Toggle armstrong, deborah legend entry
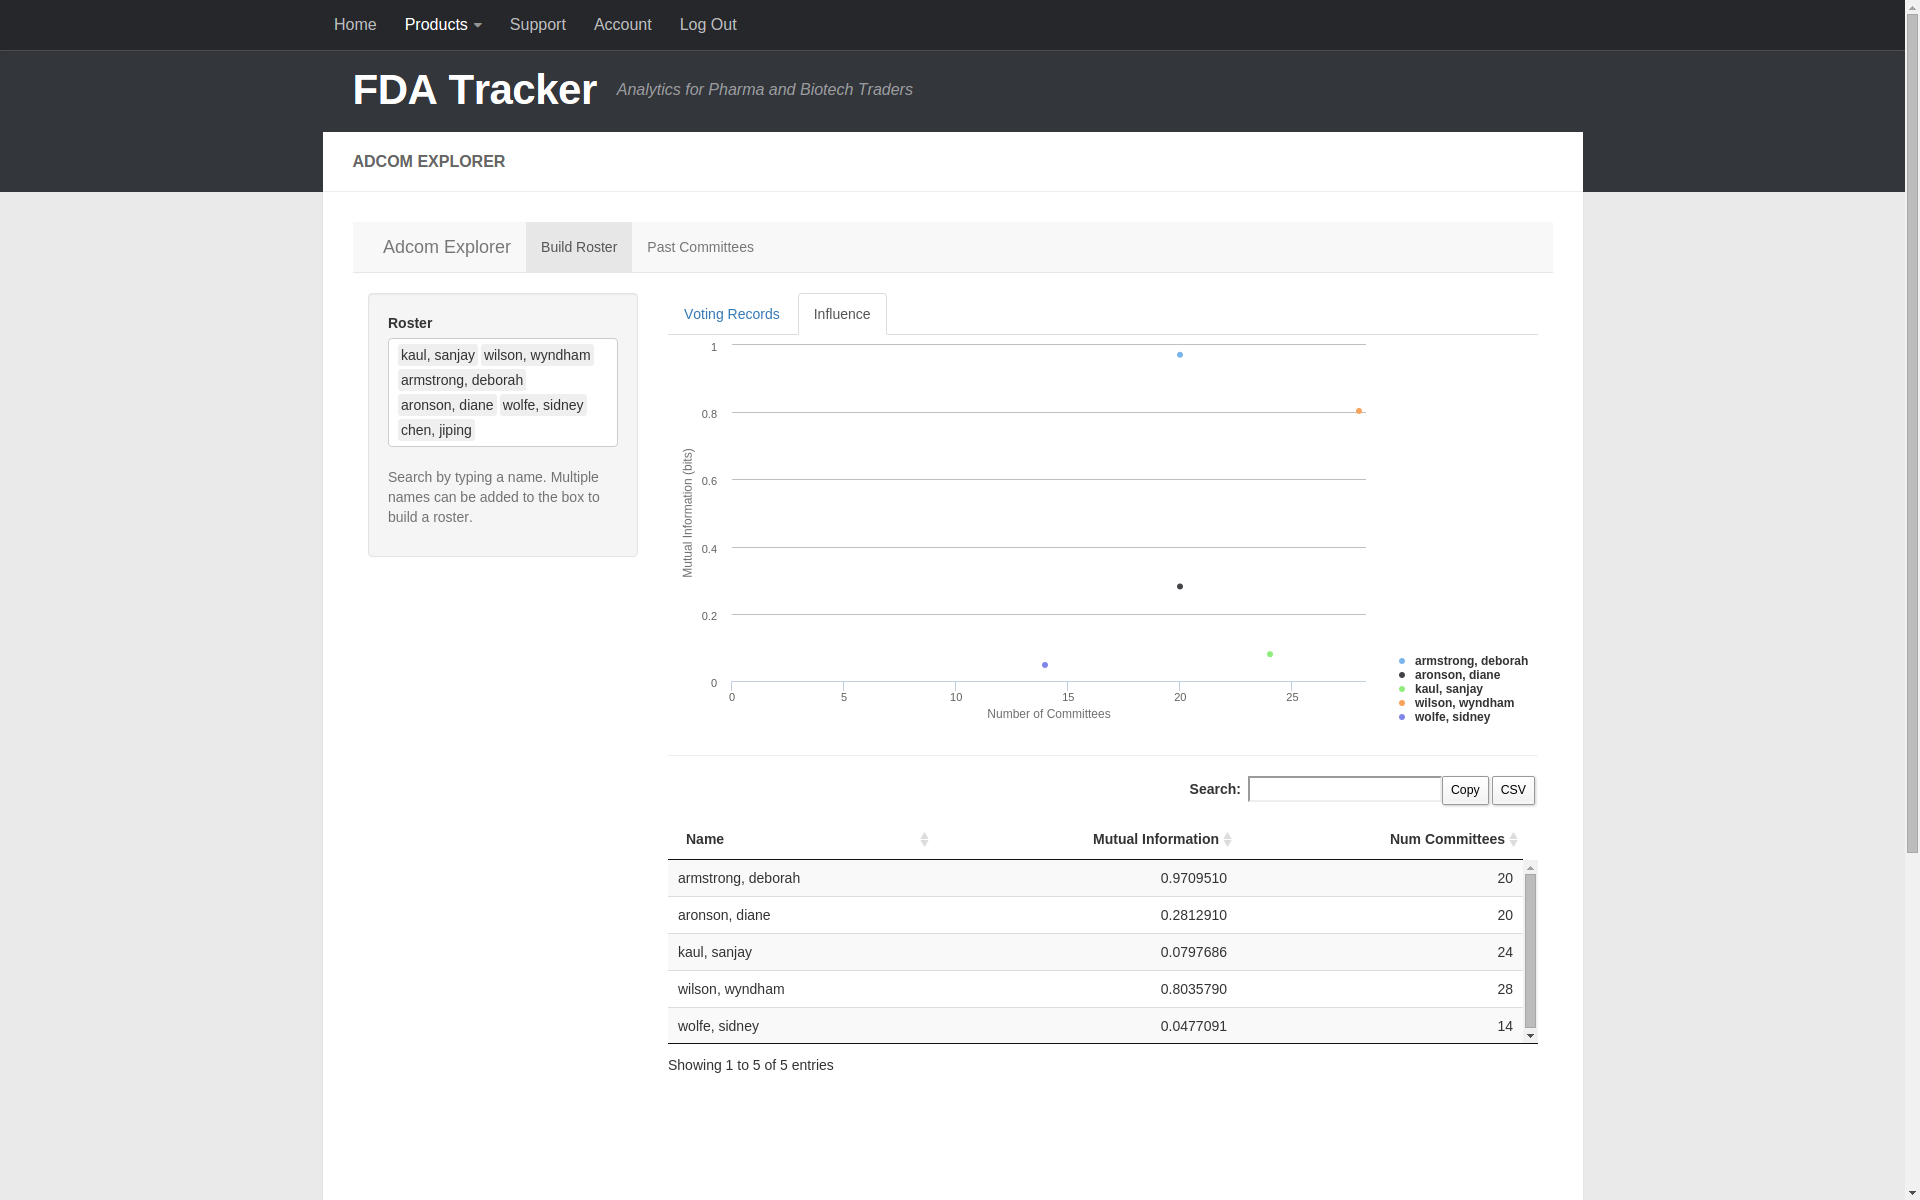This screenshot has width=1920, height=1200. pos(1463,661)
